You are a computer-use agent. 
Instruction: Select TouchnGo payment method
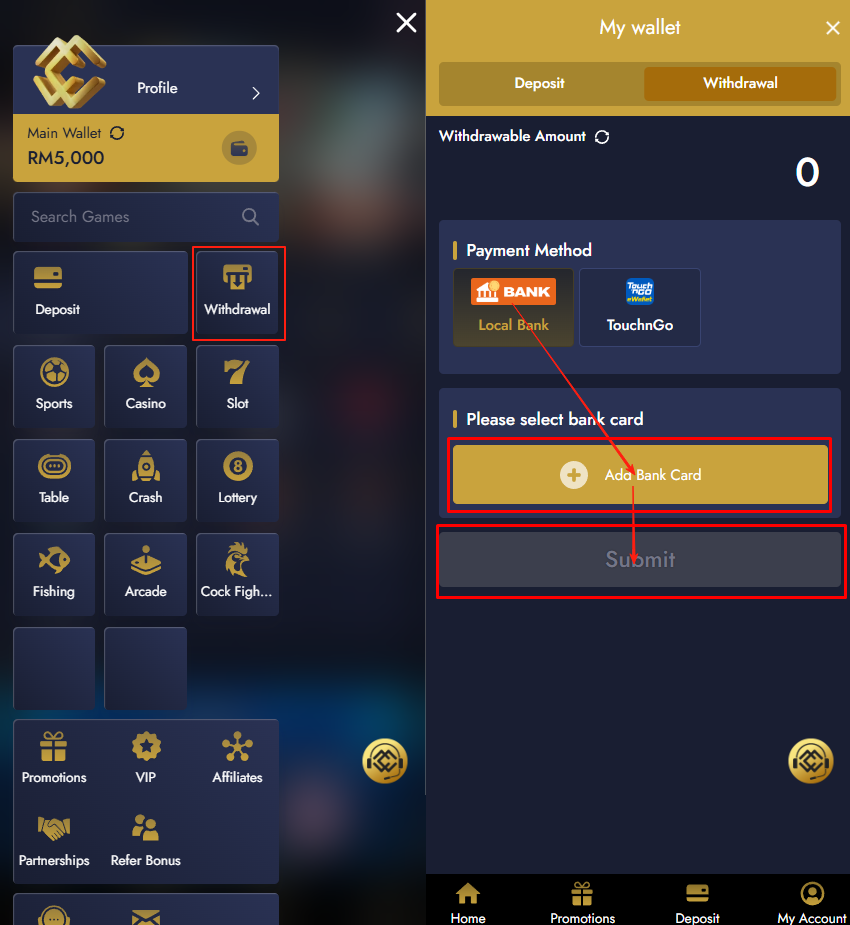[640, 307]
